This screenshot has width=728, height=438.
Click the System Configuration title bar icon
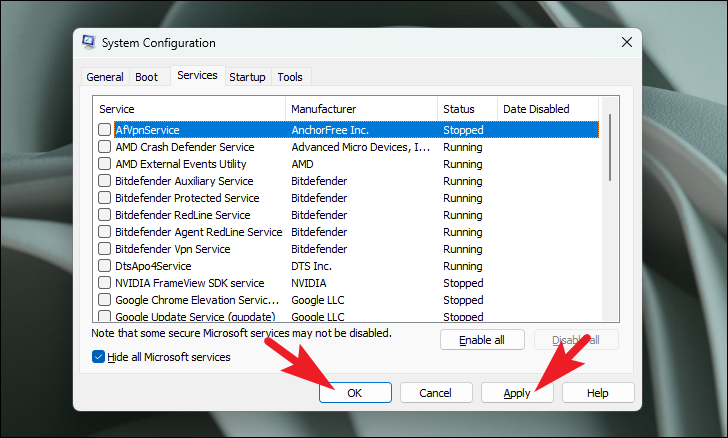pos(88,42)
